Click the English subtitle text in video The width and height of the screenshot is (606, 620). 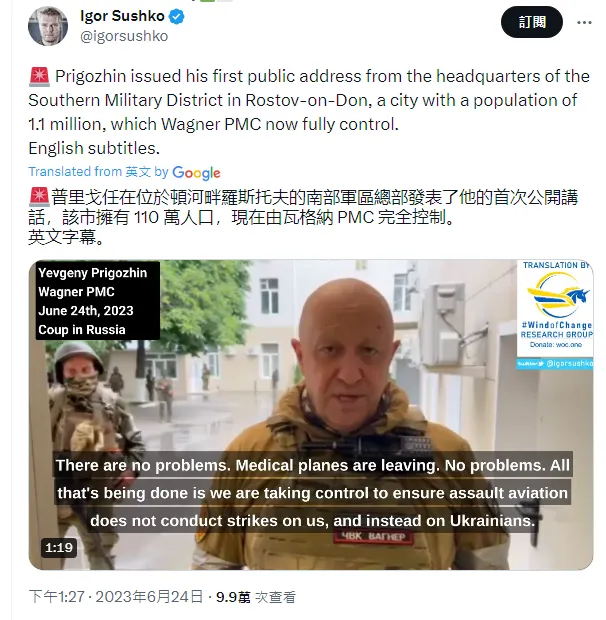click(313, 493)
